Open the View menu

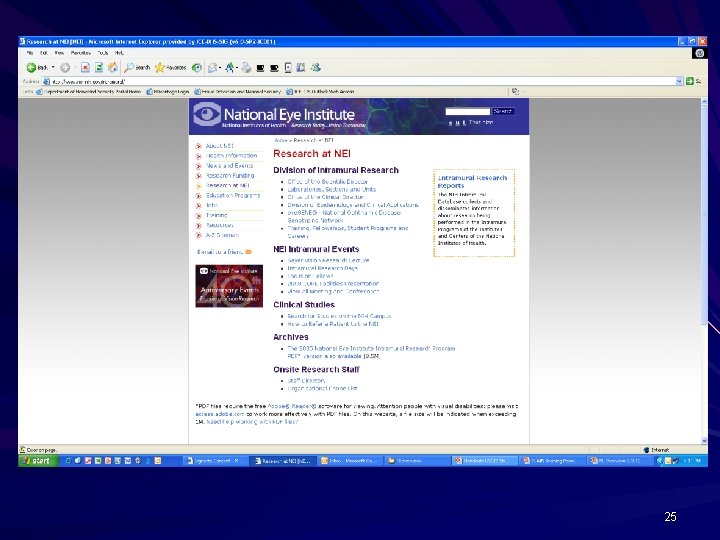tap(59, 53)
